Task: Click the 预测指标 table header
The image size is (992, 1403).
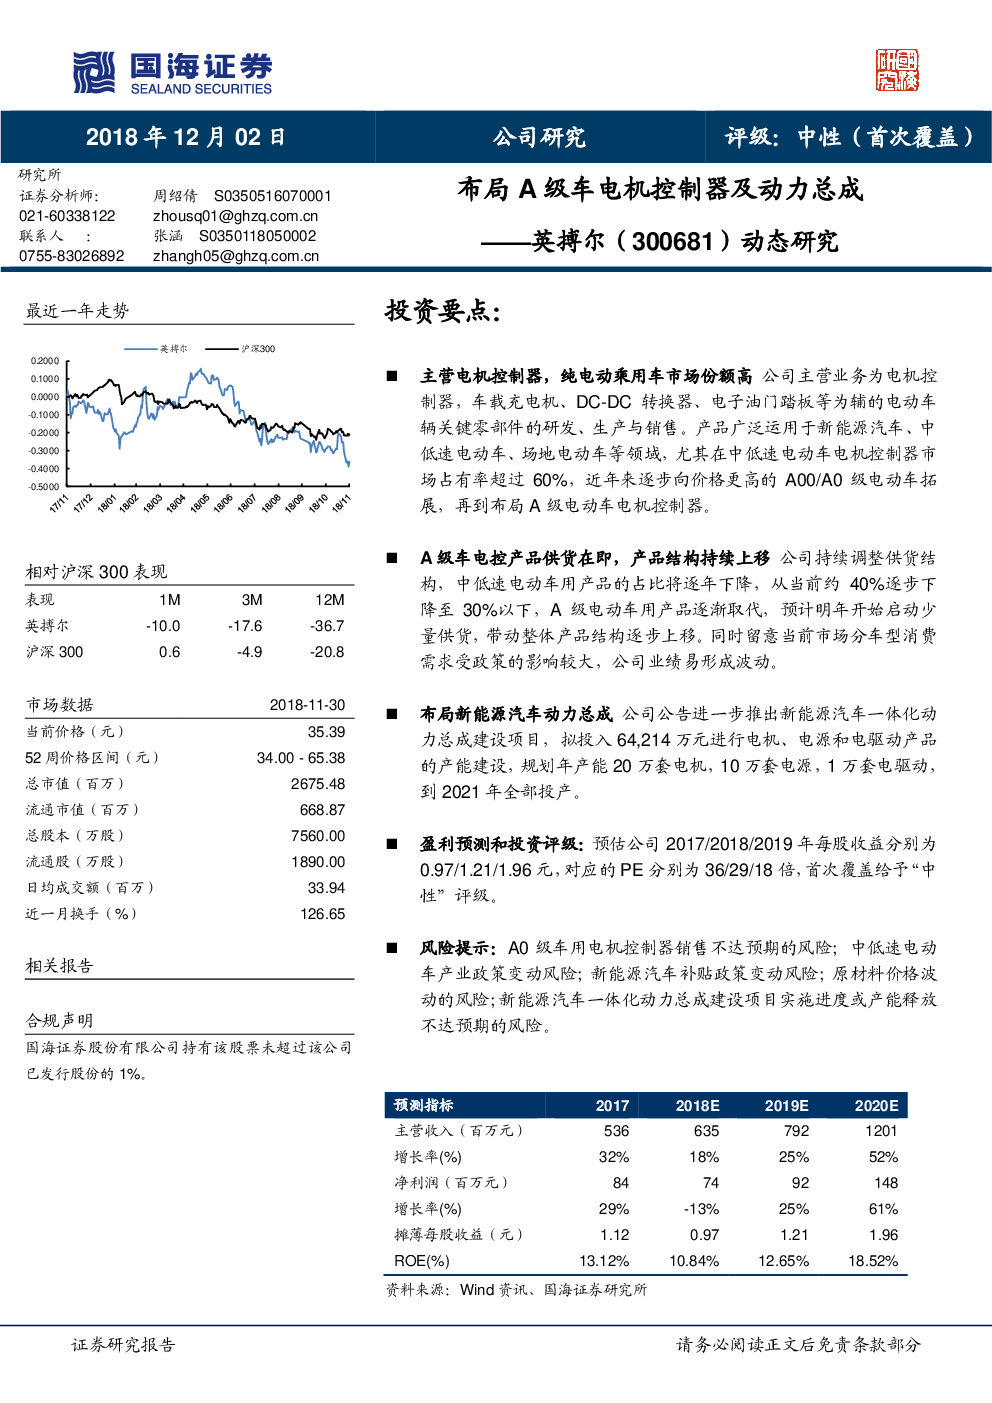Action: coord(424,1105)
